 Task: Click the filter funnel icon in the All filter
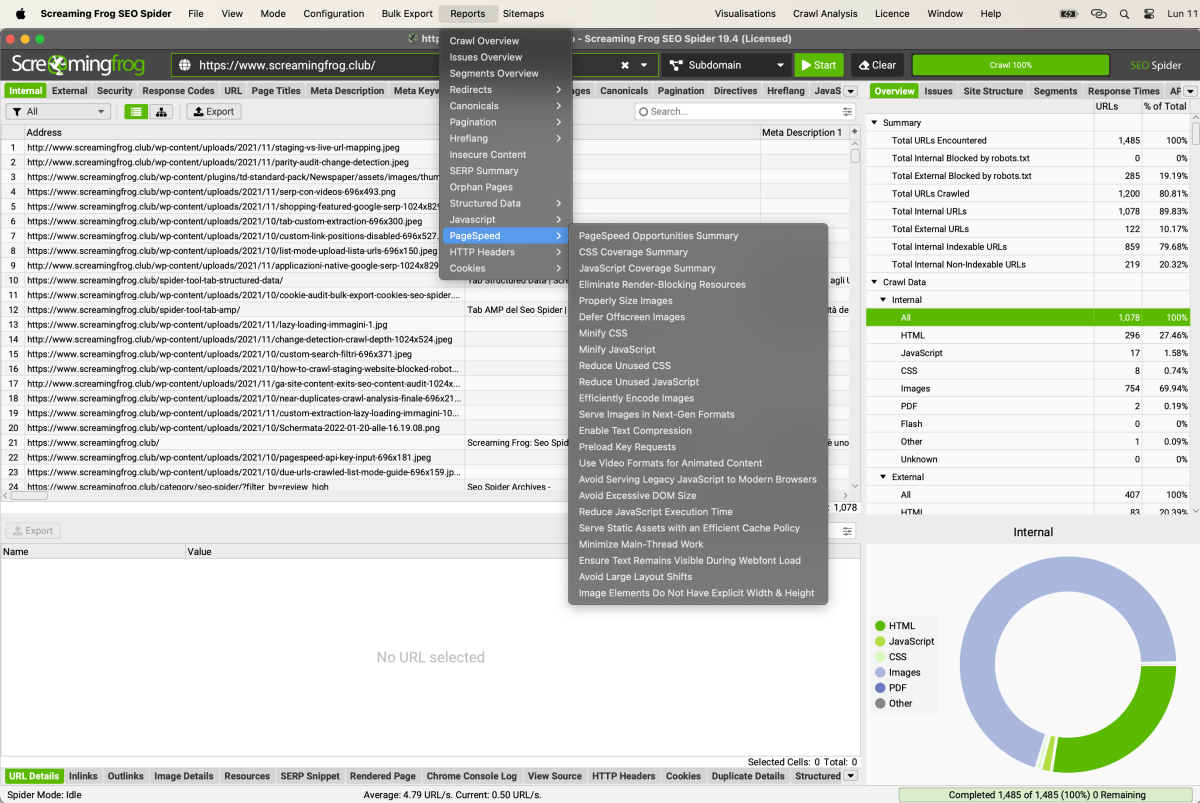click(x=17, y=111)
